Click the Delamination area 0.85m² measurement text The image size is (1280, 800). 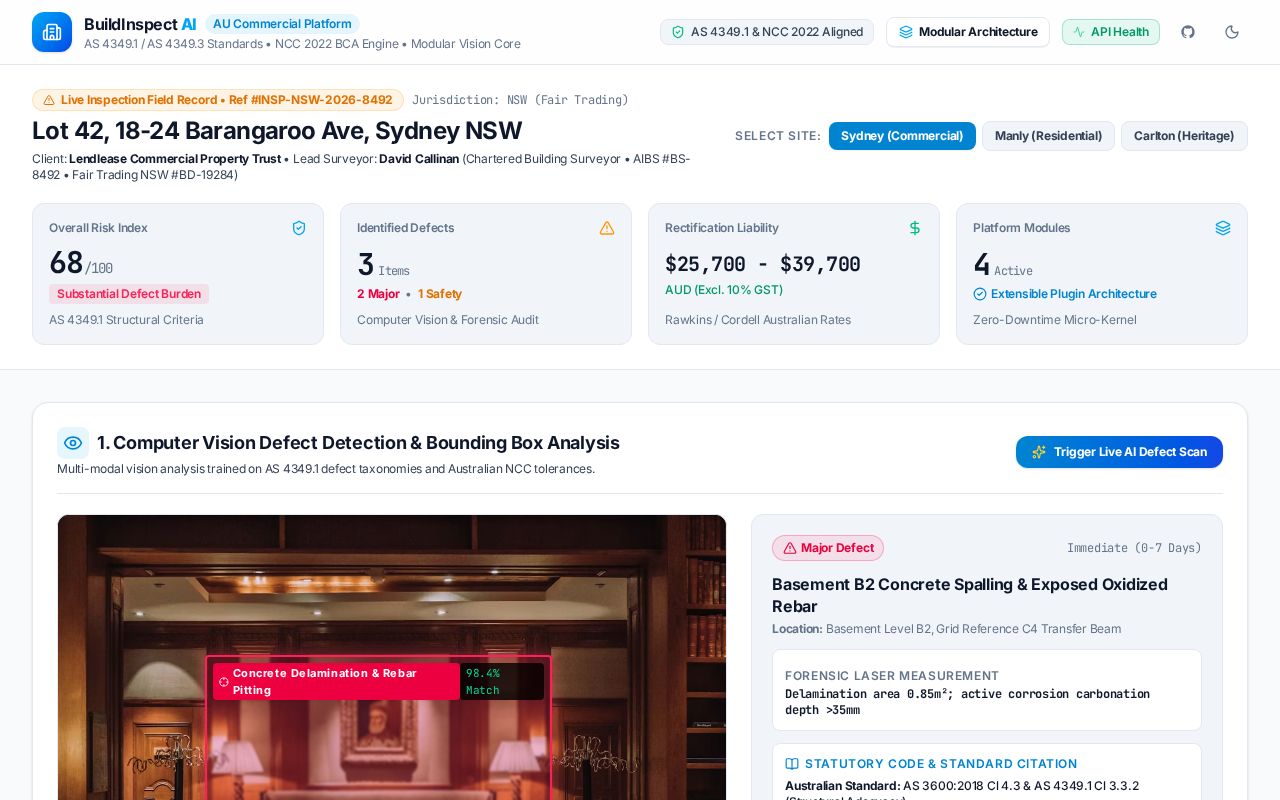967,702
